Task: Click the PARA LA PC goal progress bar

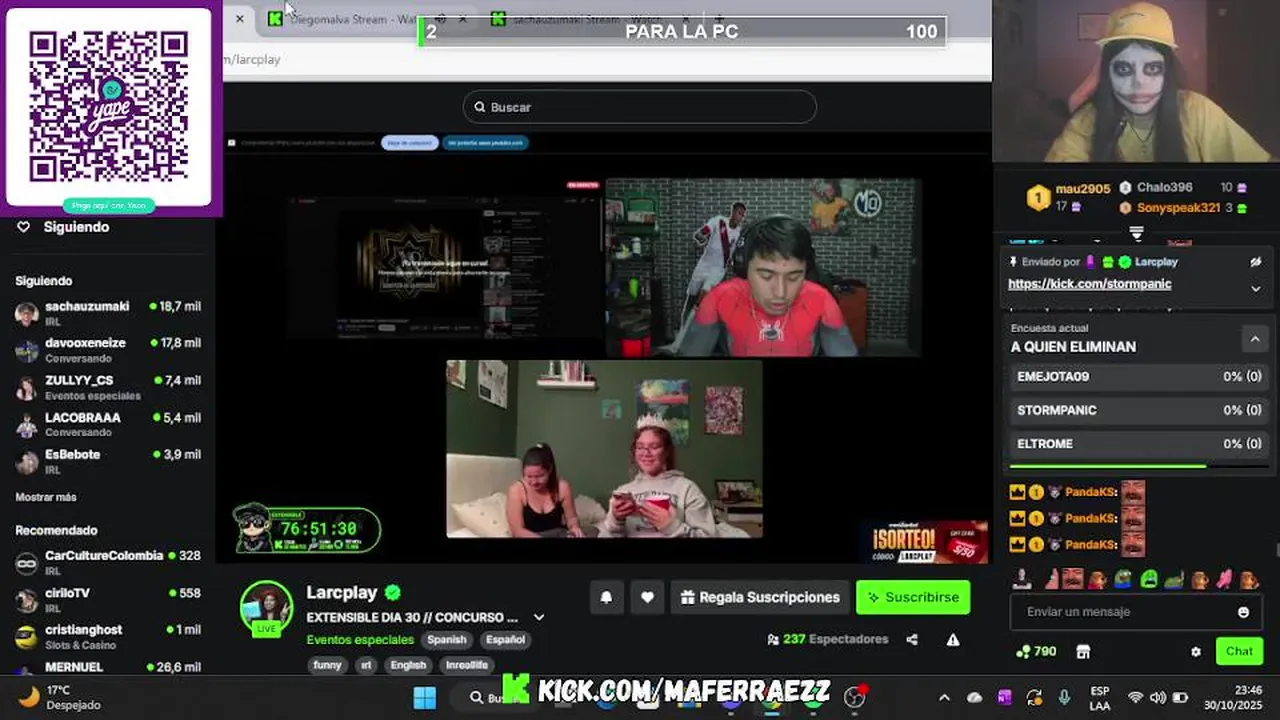Action: tap(682, 32)
